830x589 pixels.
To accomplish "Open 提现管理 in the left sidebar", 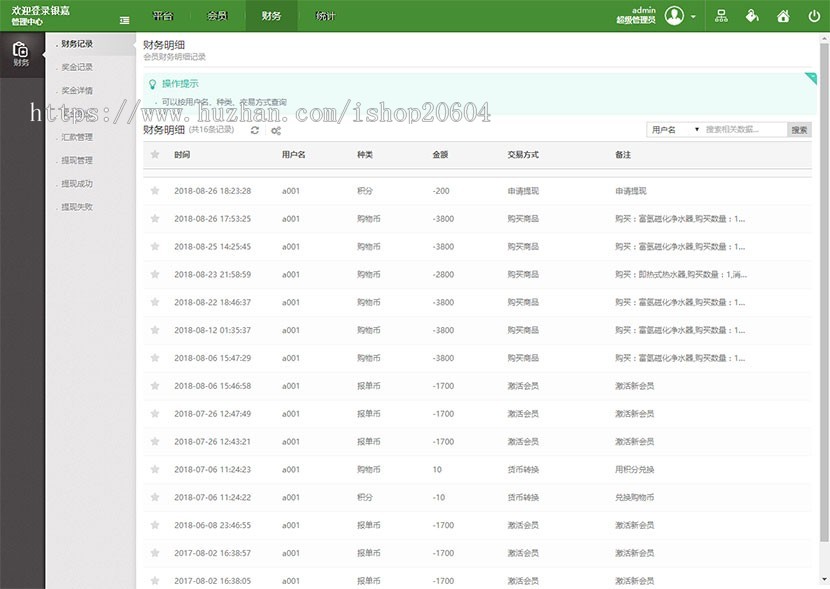I will [77, 160].
